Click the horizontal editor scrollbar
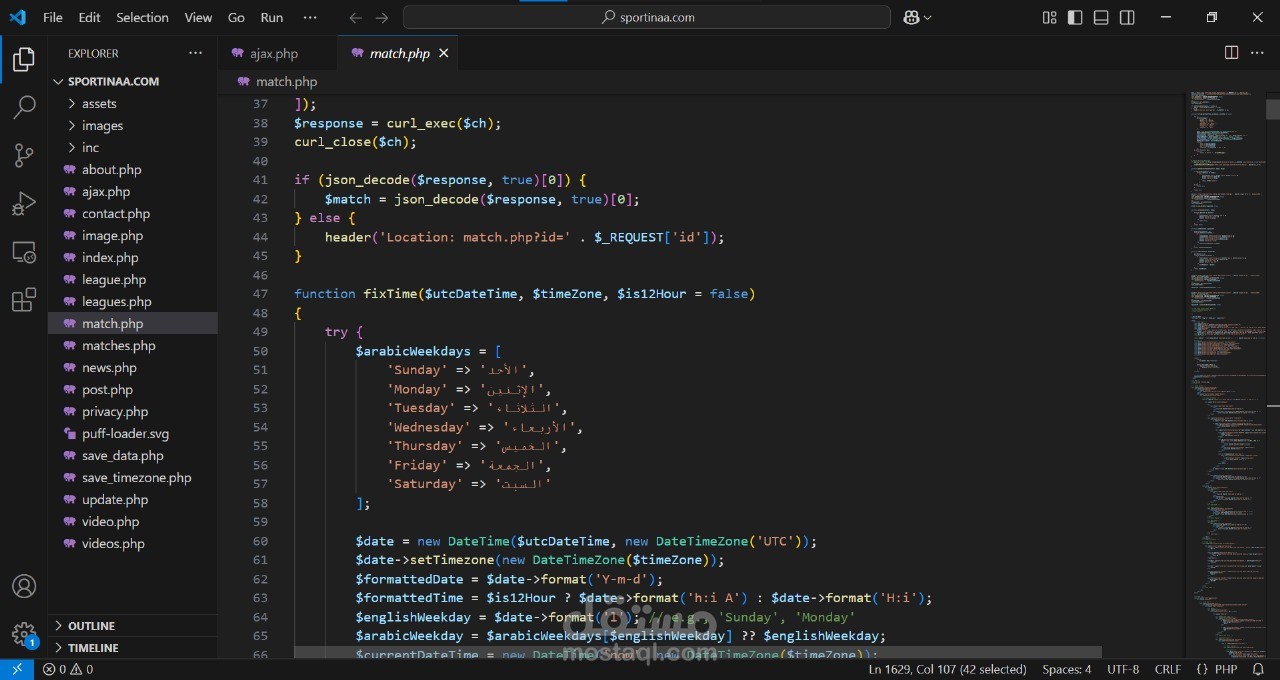Screen dimensions: 1280x680 tap(698, 652)
